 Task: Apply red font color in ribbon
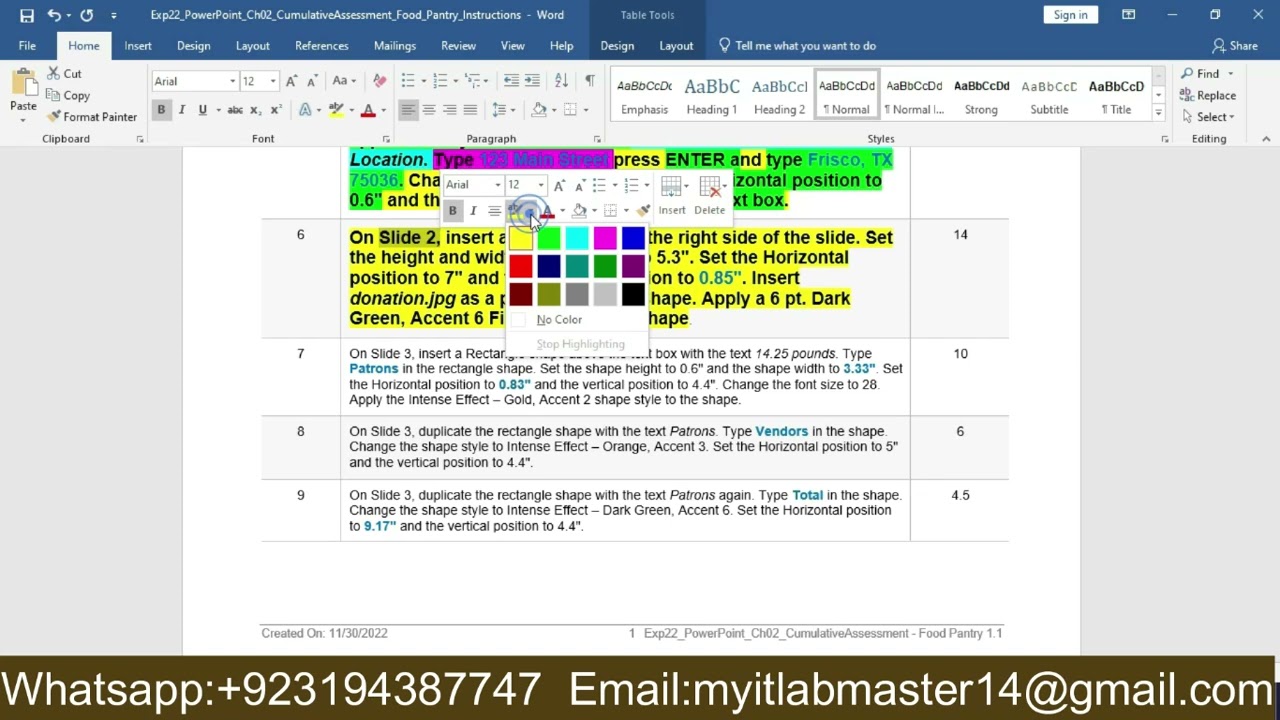pos(368,110)
